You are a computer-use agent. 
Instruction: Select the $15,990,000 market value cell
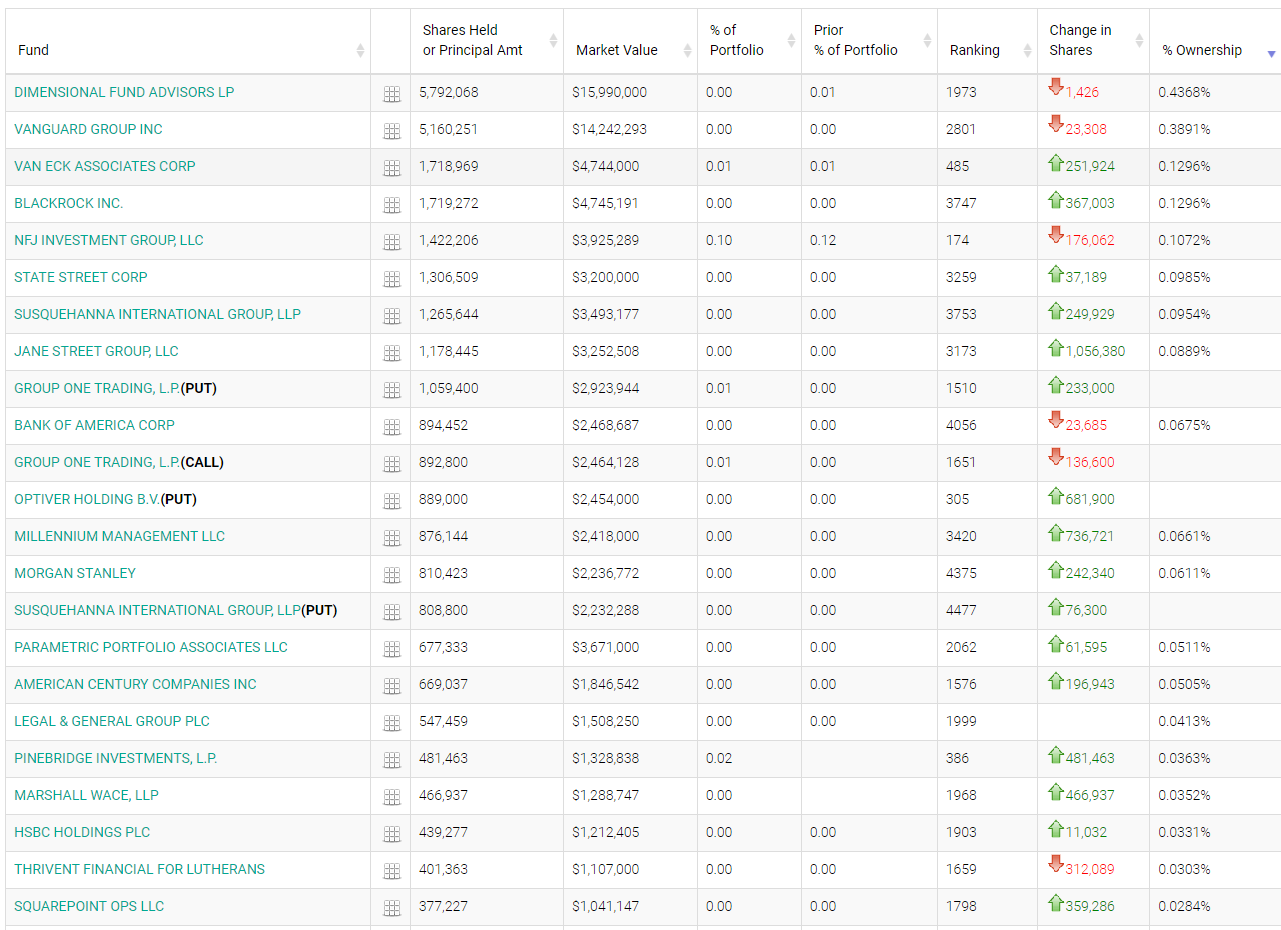point(610,92)
